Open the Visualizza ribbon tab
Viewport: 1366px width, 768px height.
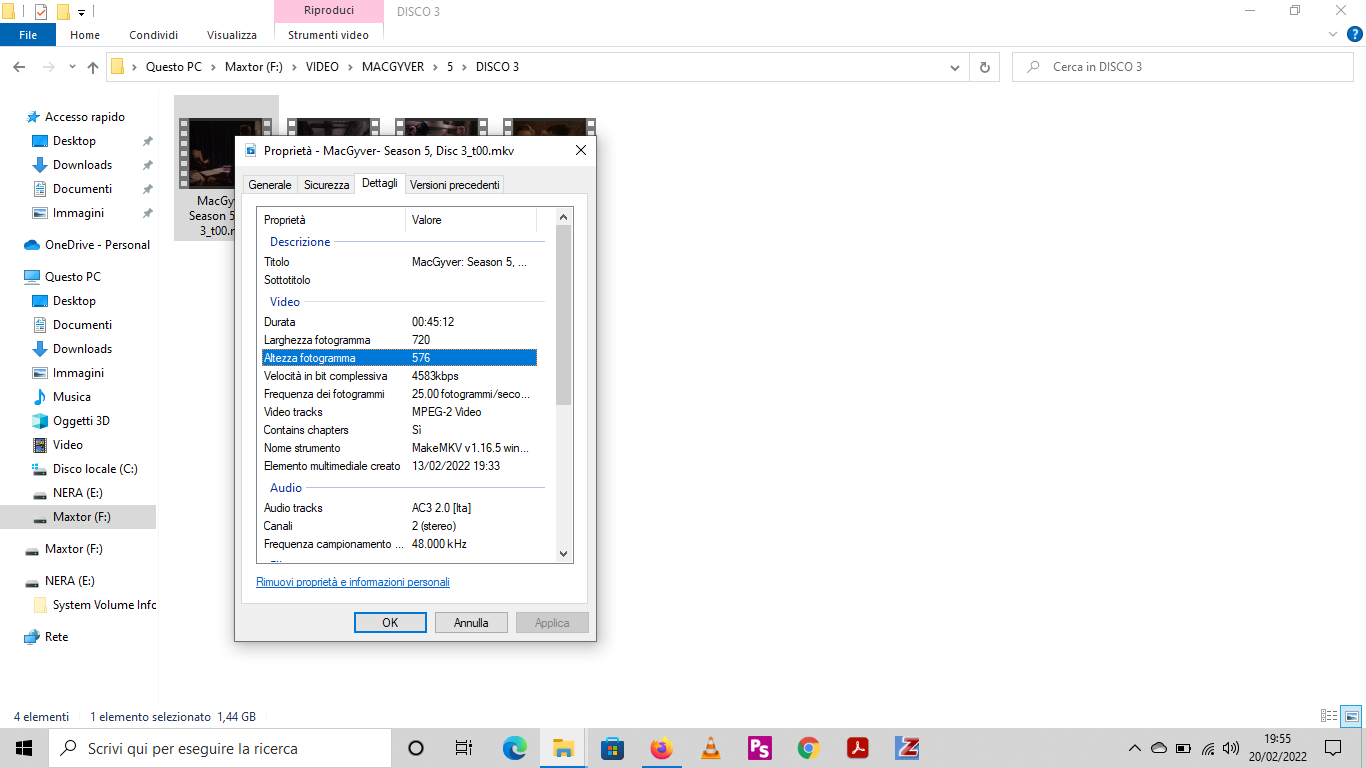point(232,35)
